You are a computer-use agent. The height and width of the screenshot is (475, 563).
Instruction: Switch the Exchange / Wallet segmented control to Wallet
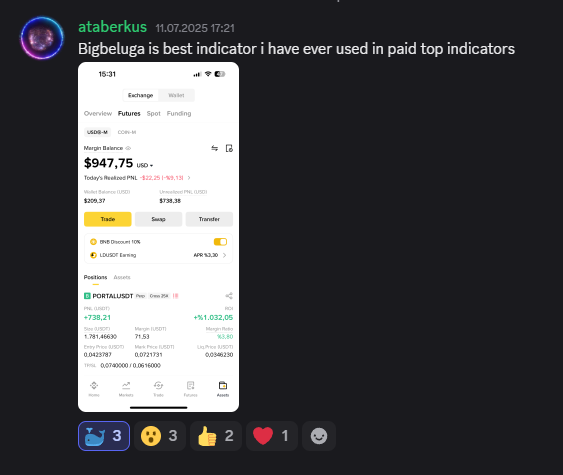click(176, 95)
